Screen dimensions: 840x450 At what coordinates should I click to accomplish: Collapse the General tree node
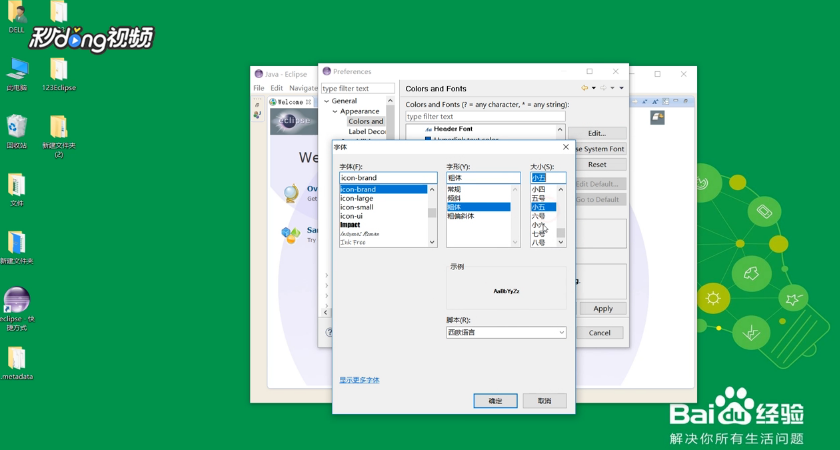point(326,101)
